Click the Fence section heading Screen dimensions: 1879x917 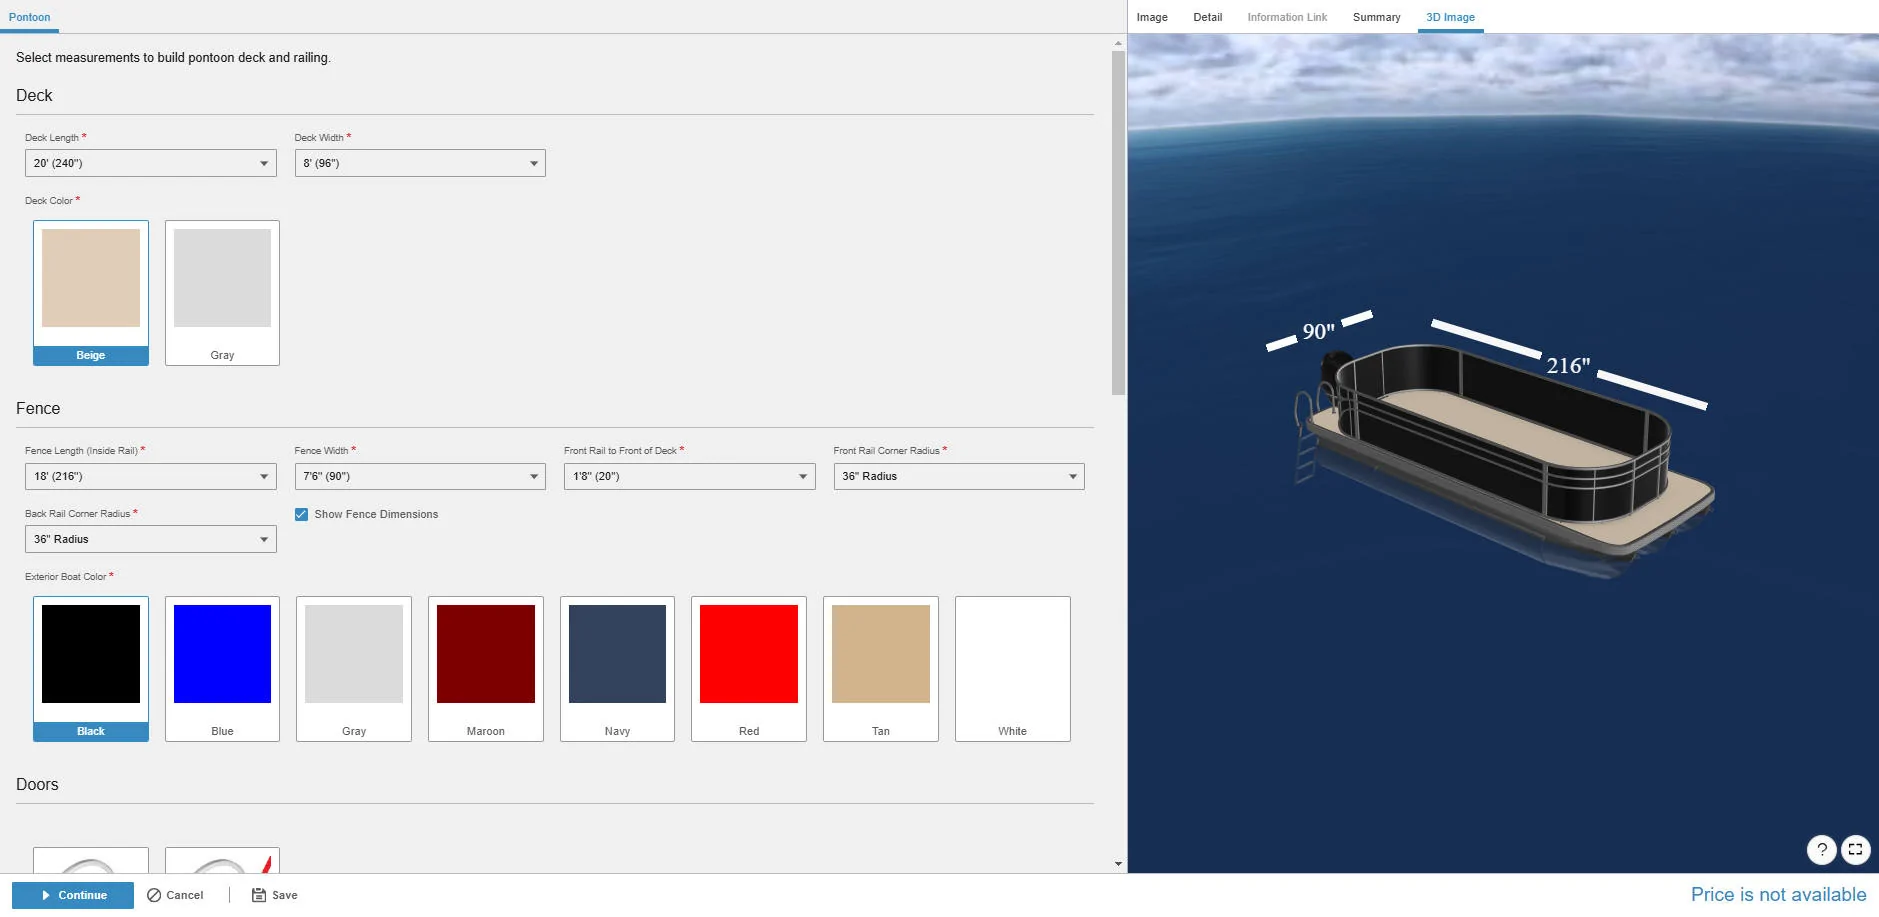coord(38,408)
